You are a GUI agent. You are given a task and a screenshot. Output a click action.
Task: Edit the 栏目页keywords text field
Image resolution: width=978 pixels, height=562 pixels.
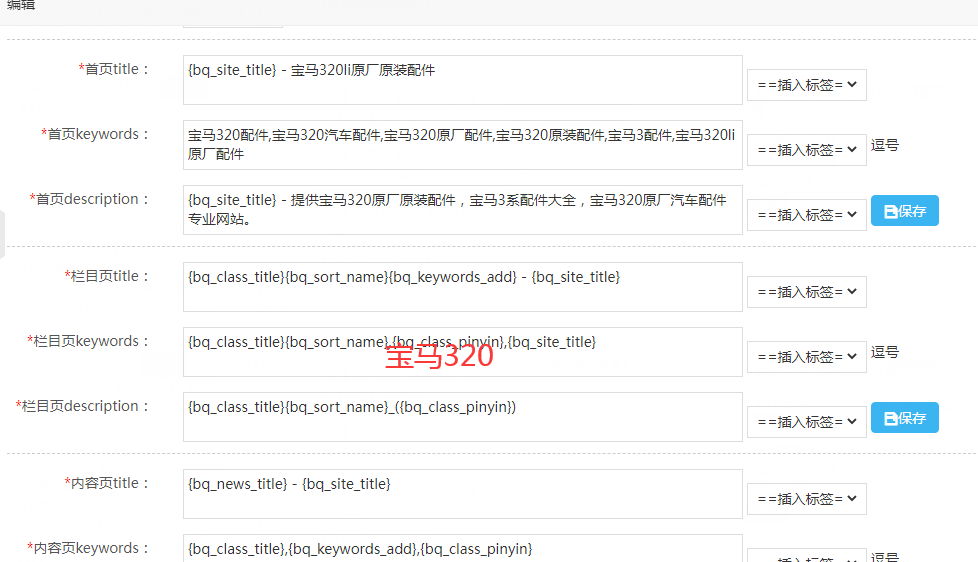(463, 352)
